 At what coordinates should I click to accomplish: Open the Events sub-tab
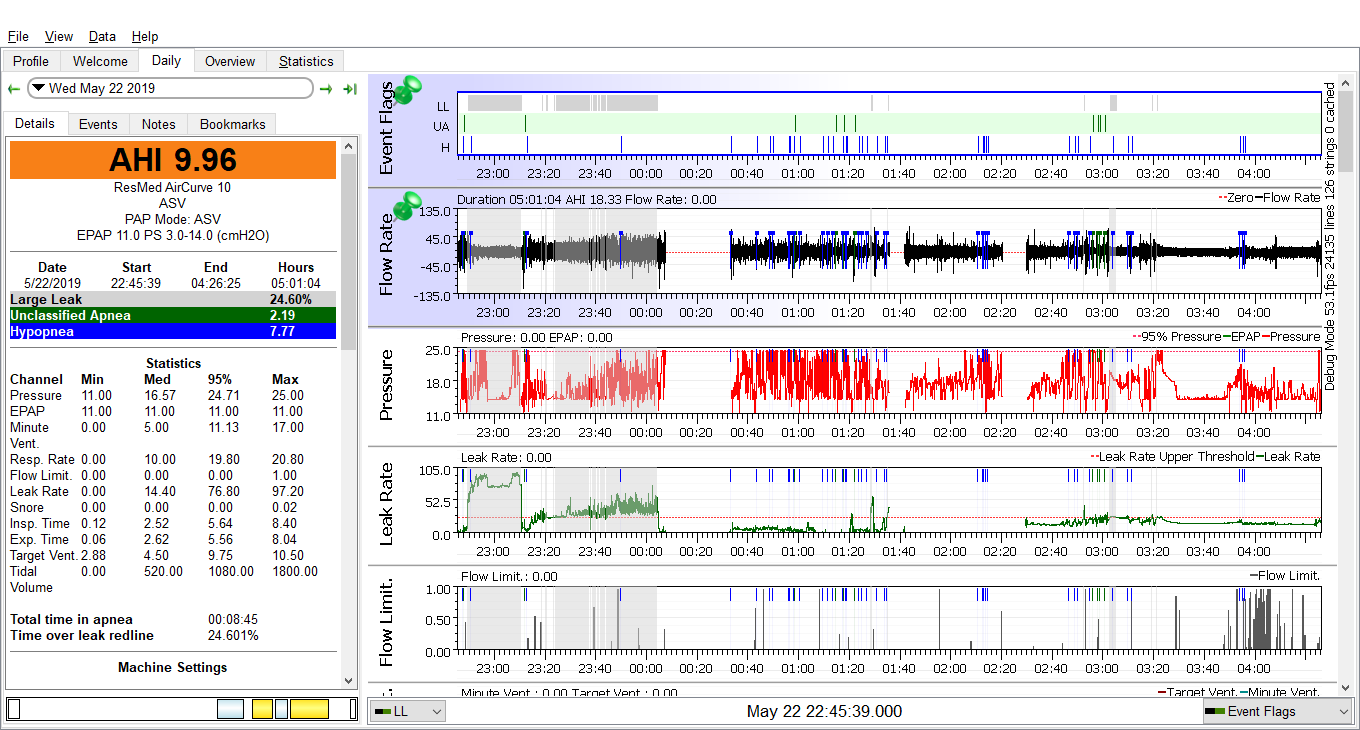click(98, 124)
